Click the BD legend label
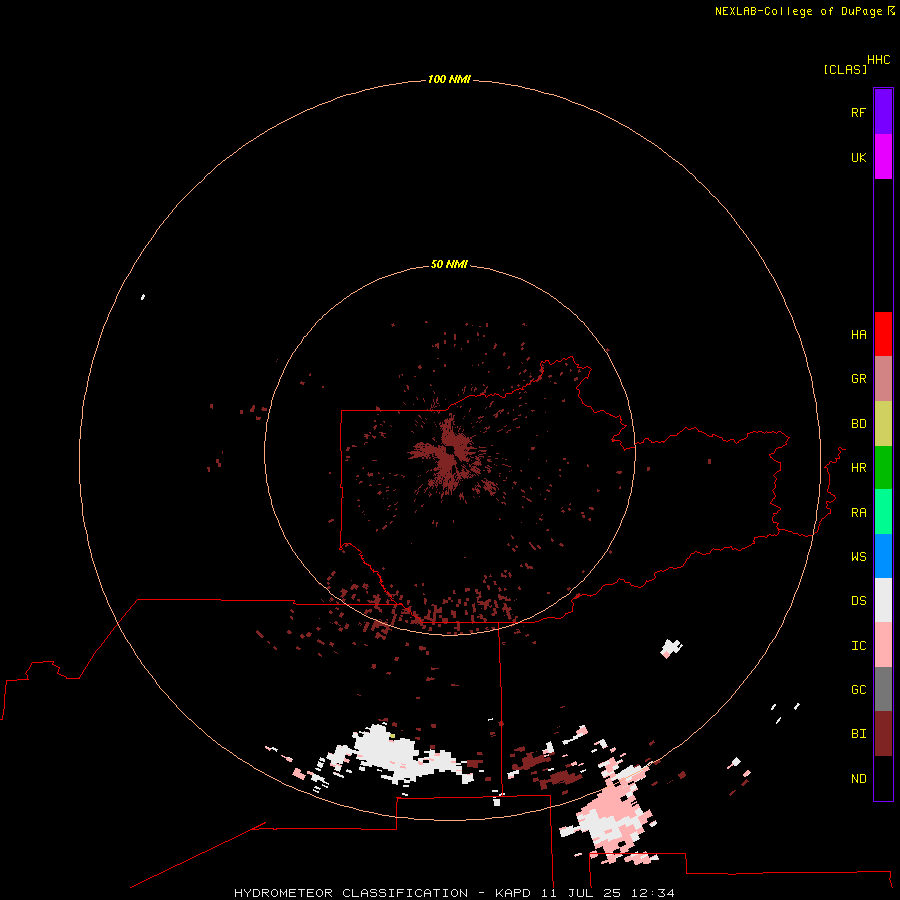This screenshot has height=900, width=900. click(859, 424)
